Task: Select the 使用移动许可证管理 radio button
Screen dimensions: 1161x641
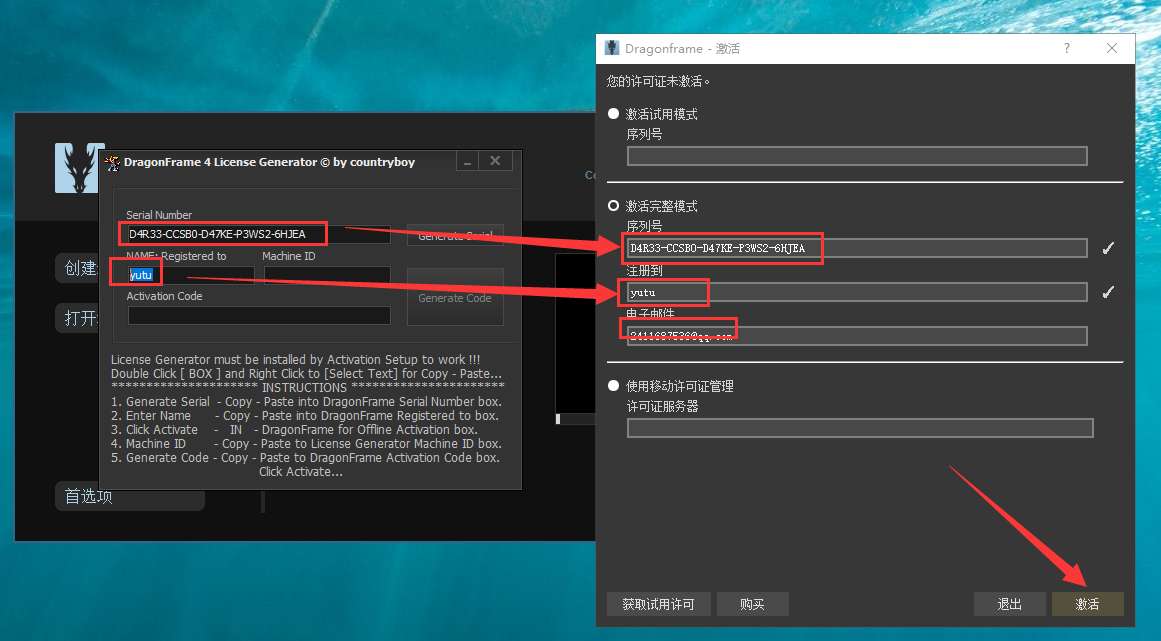Action: 613,386
